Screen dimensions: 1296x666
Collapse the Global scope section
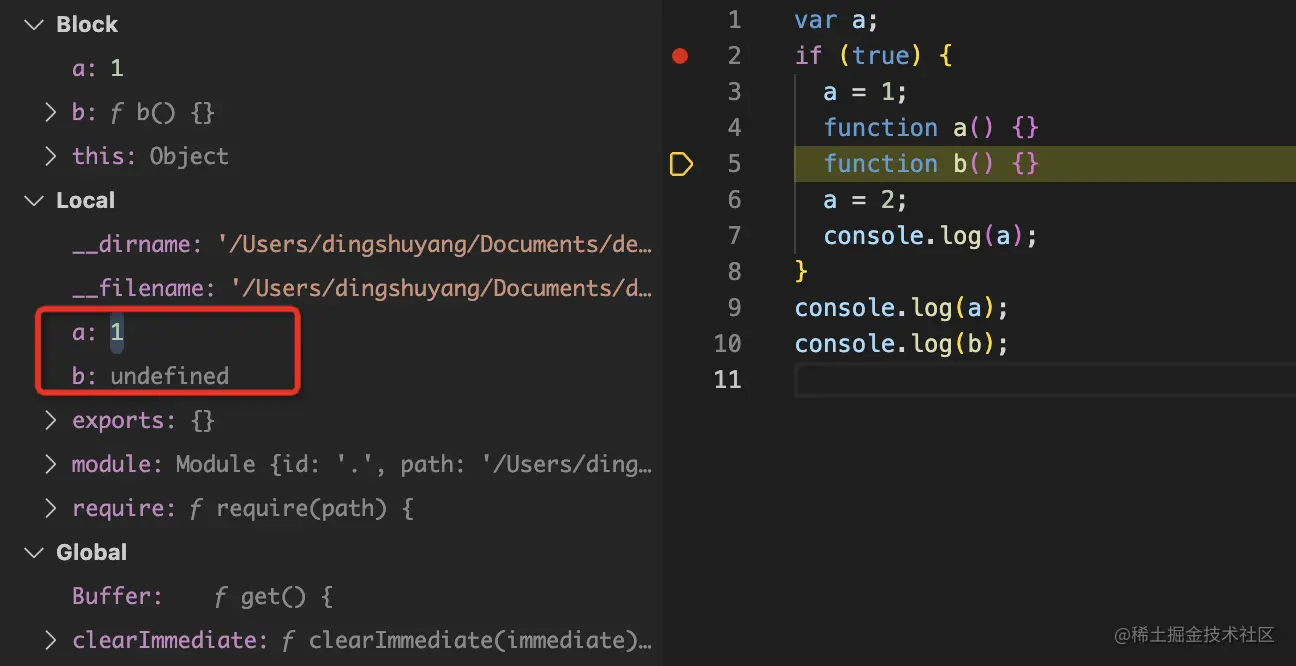[x=34, y=553]
